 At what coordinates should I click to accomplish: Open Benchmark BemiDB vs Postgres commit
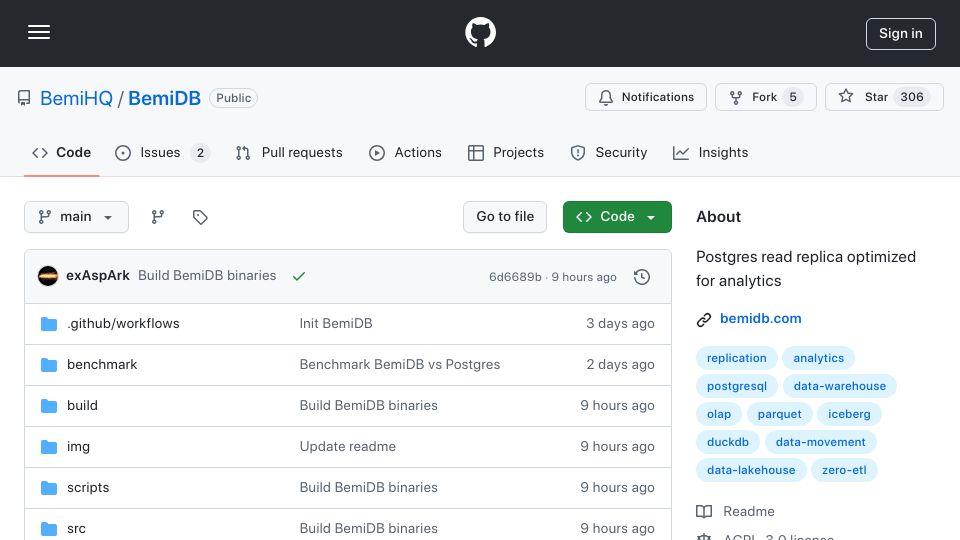point(400,364)
